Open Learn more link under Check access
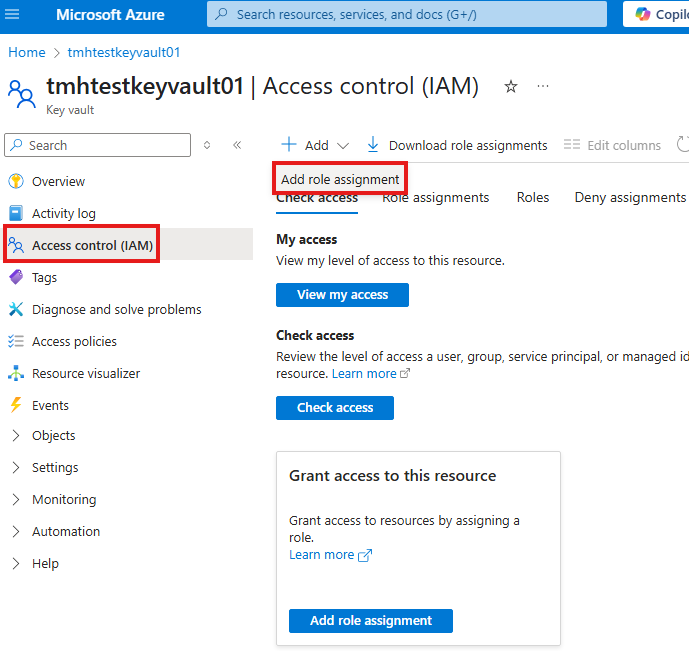This screenshot has width=689, height=651. [x=364, y=373]
